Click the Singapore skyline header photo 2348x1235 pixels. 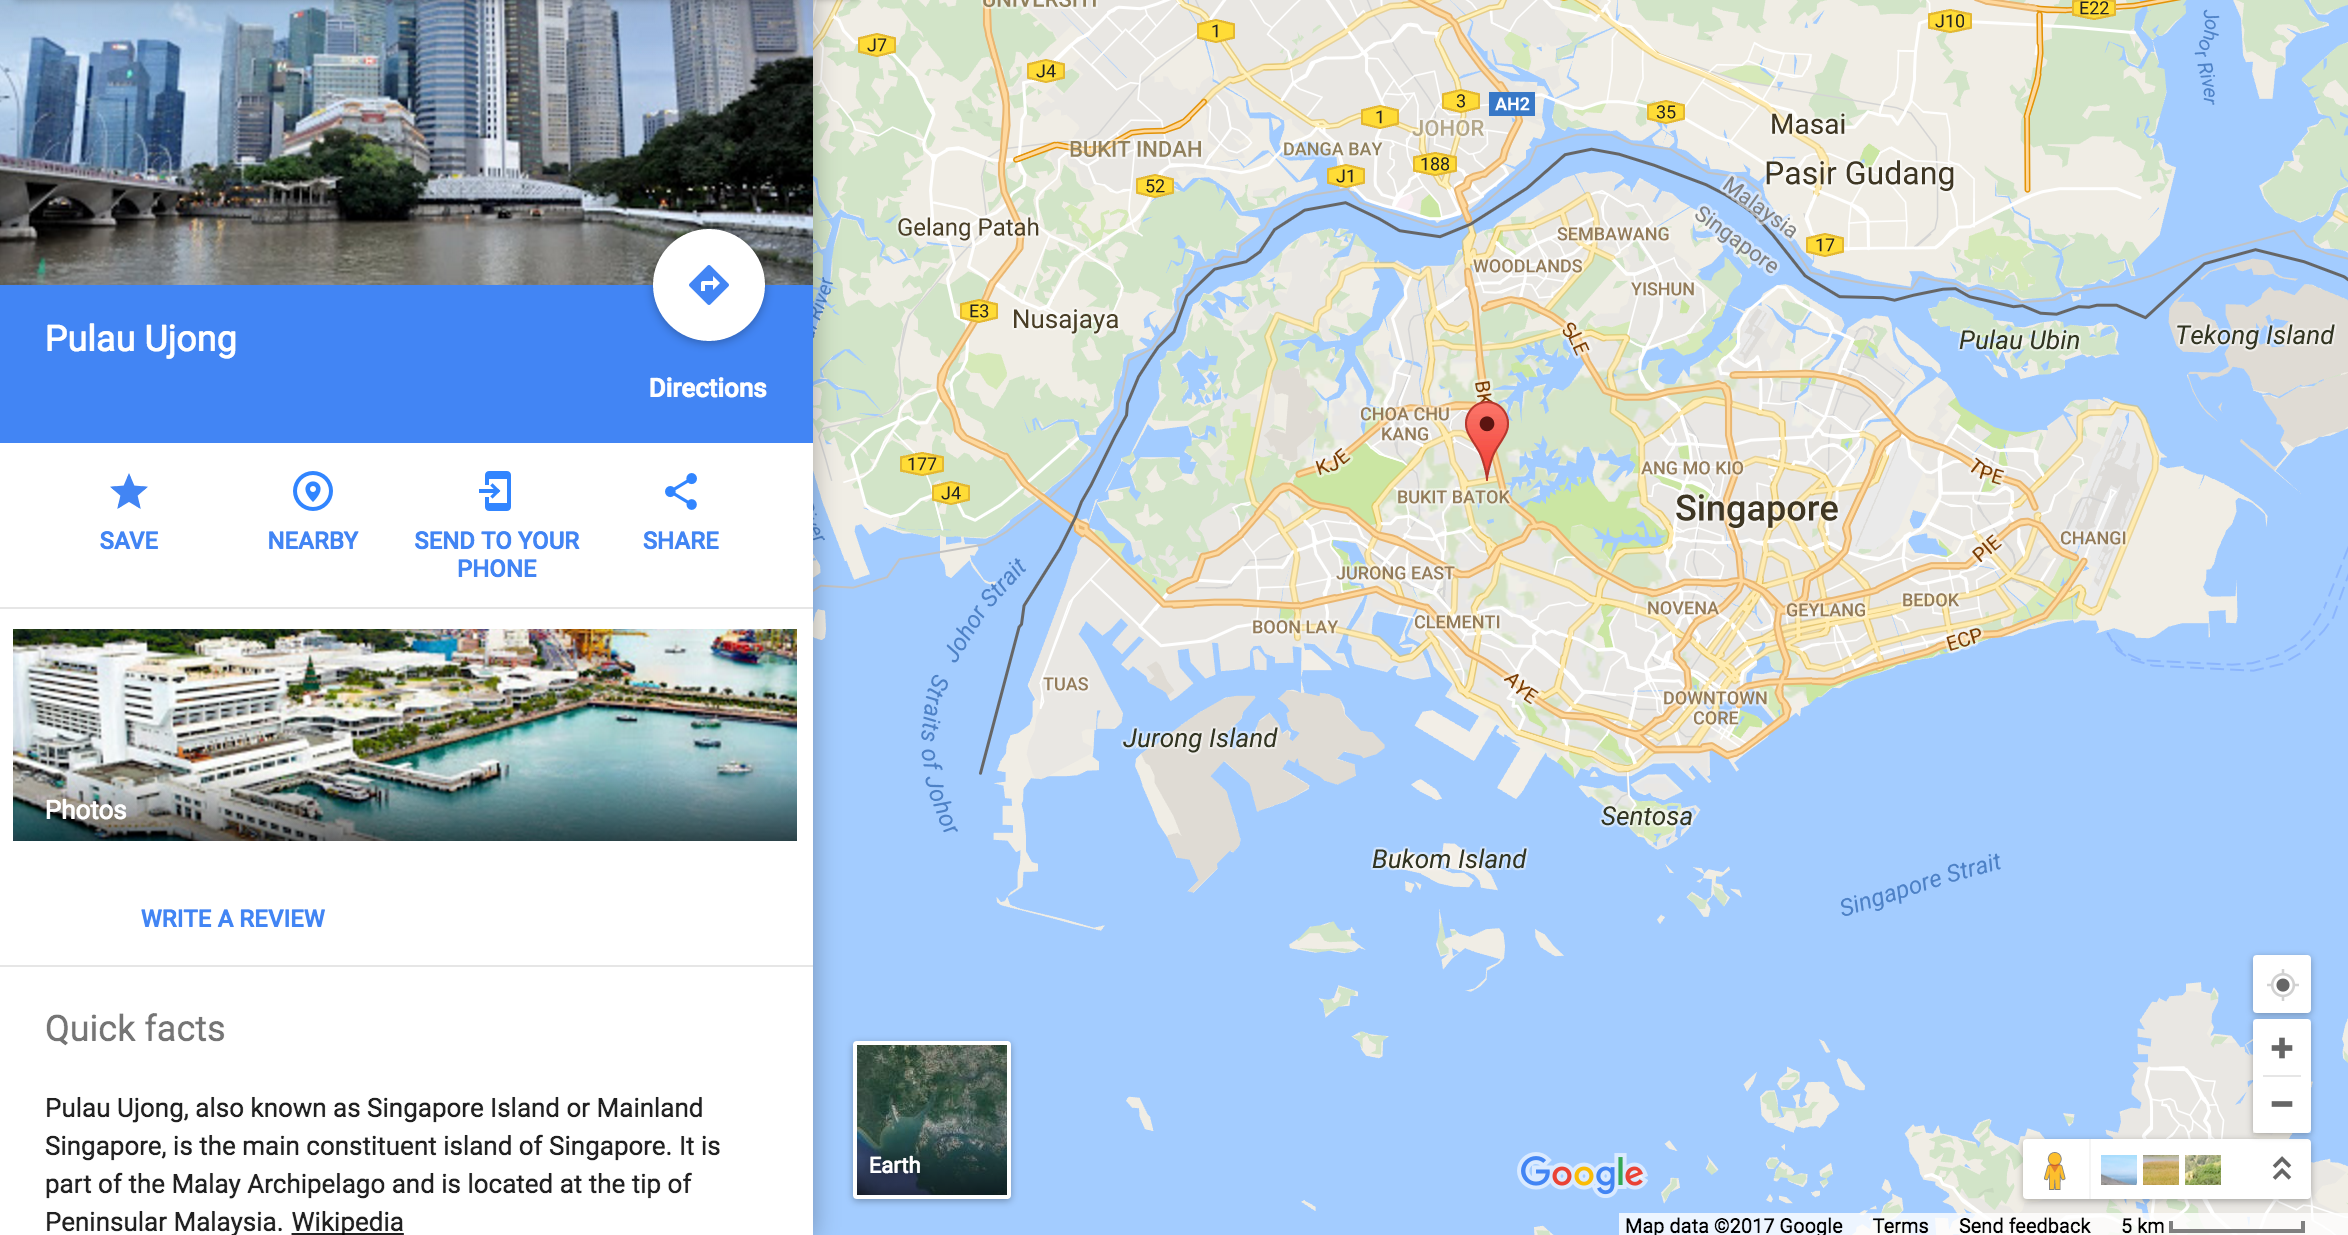point(406,142)
